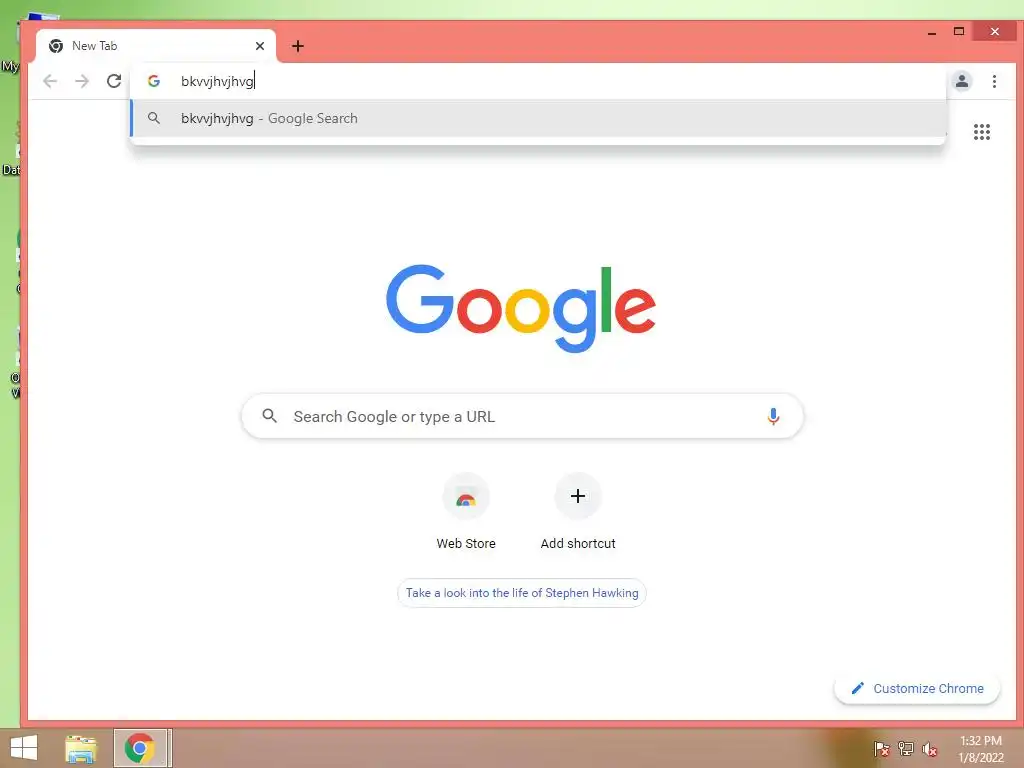Click the Web Store shortcut icon
Viewport: 1024px width, 768px height.
pos(466,496)
